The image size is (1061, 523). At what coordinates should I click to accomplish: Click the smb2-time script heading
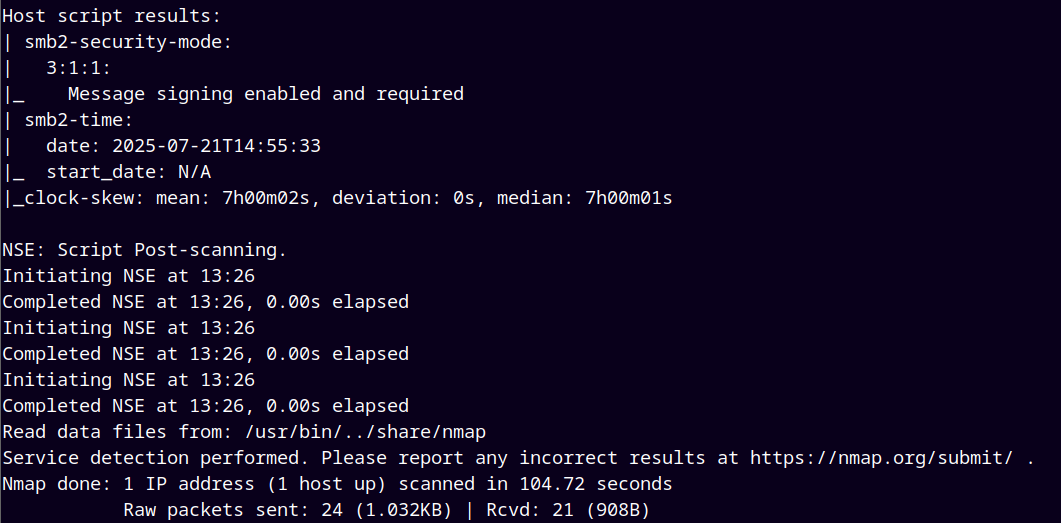pos(79,120)
